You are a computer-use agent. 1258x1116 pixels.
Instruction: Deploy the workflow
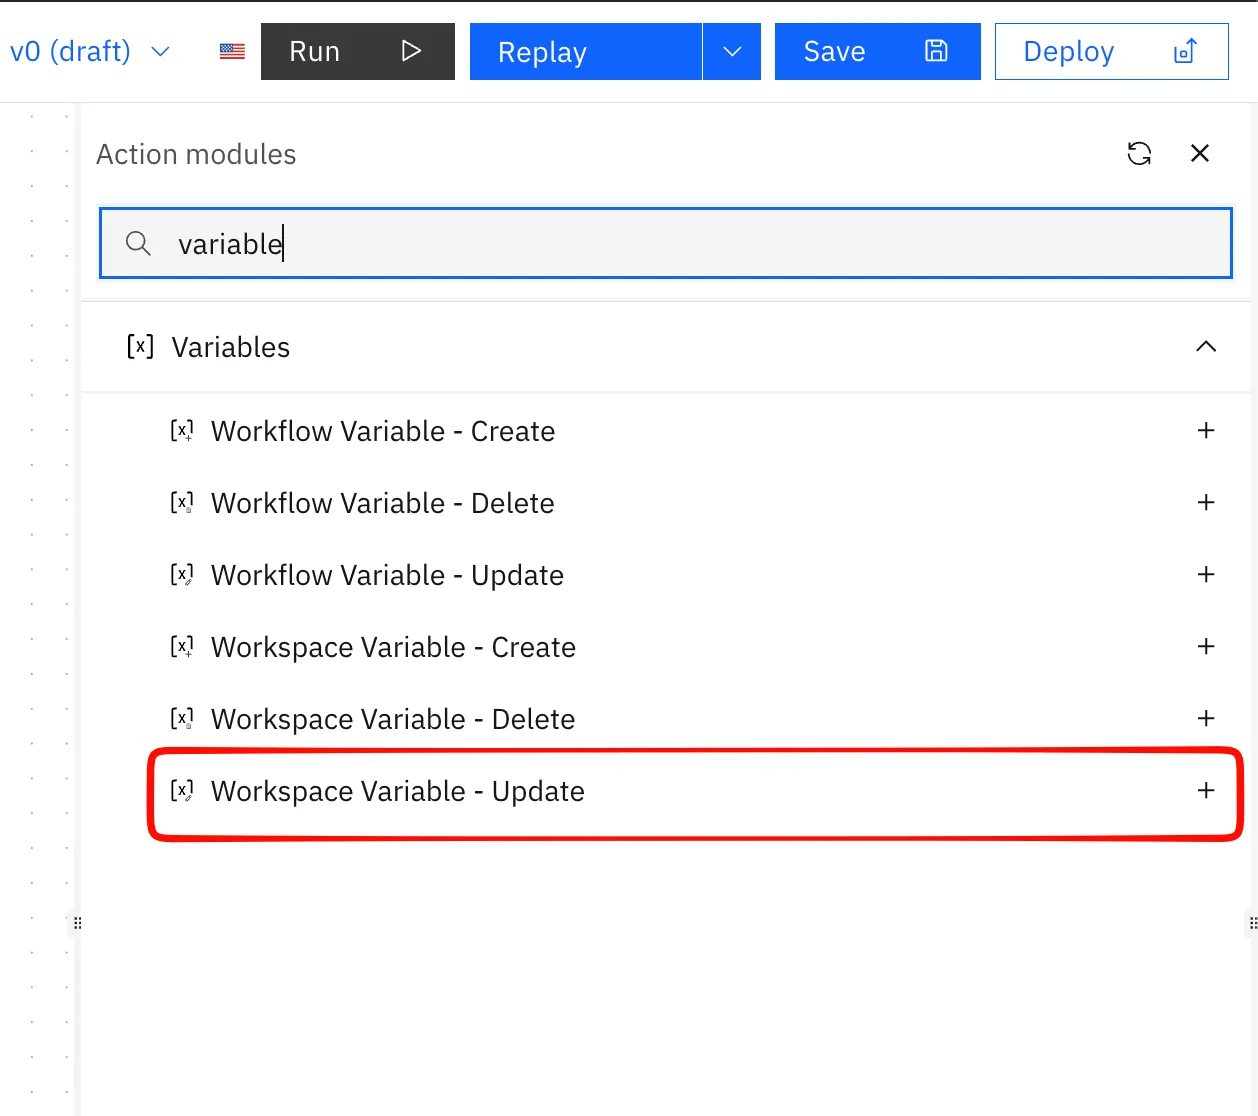coord(1111,51)
